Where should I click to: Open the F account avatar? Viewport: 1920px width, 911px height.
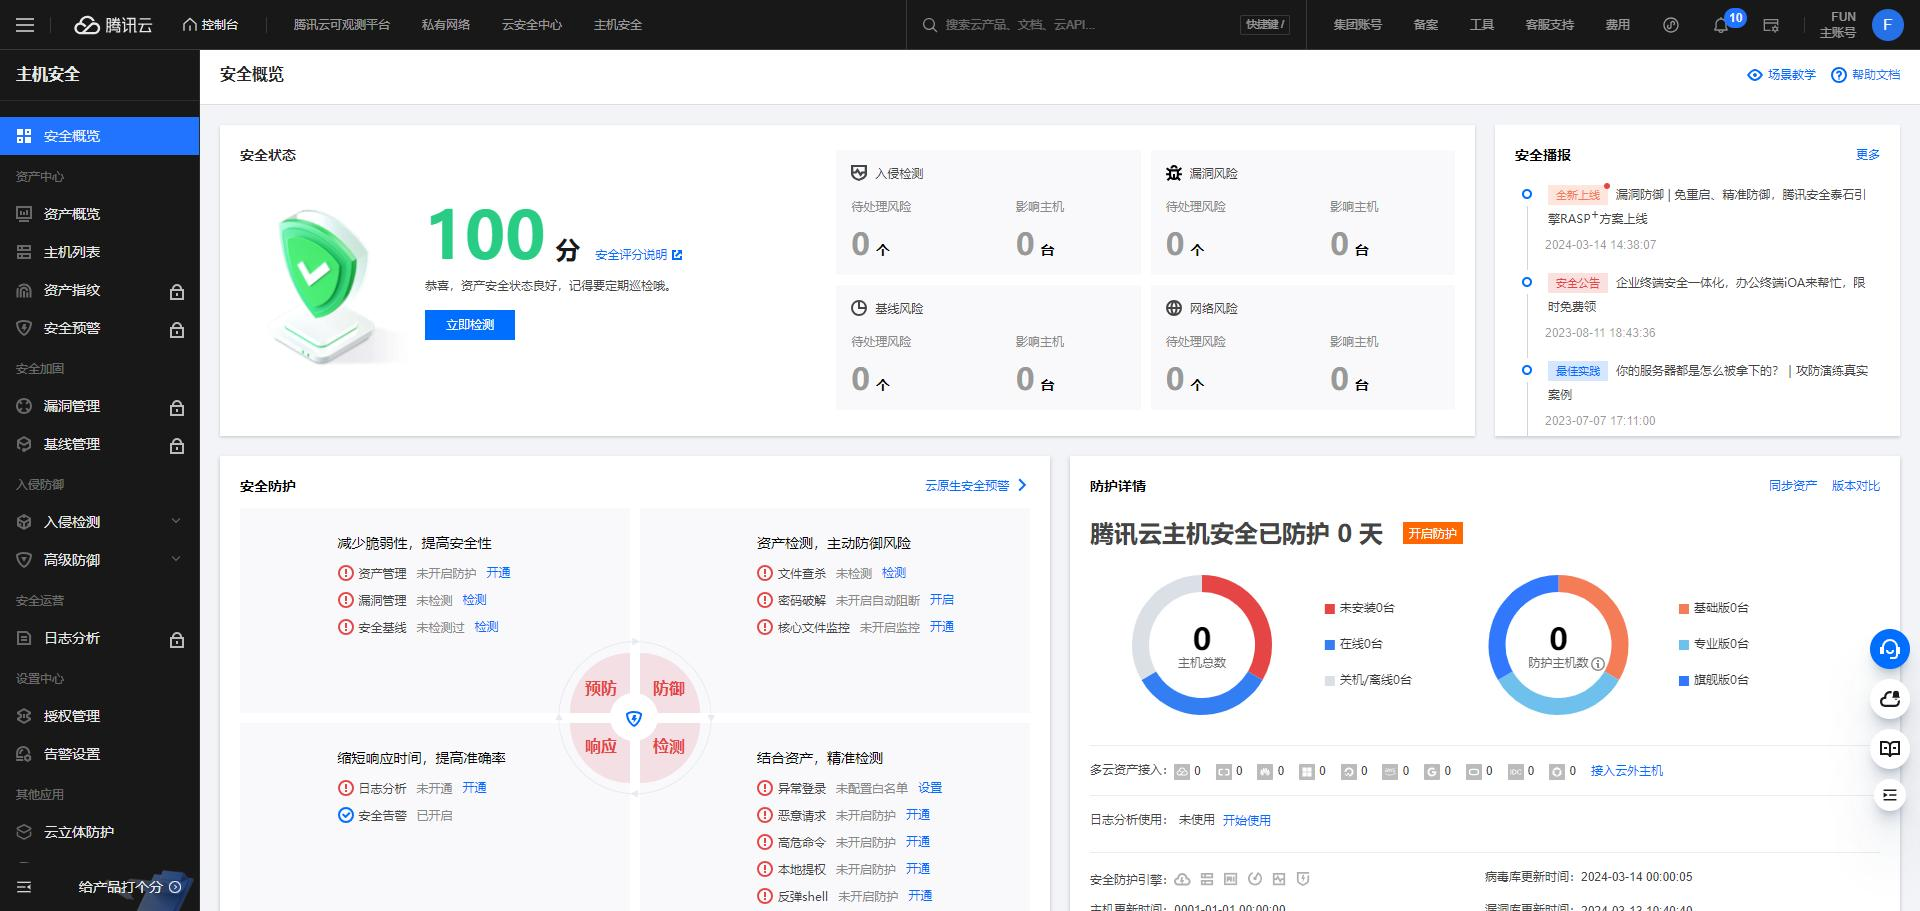[x=1887, y=25]
